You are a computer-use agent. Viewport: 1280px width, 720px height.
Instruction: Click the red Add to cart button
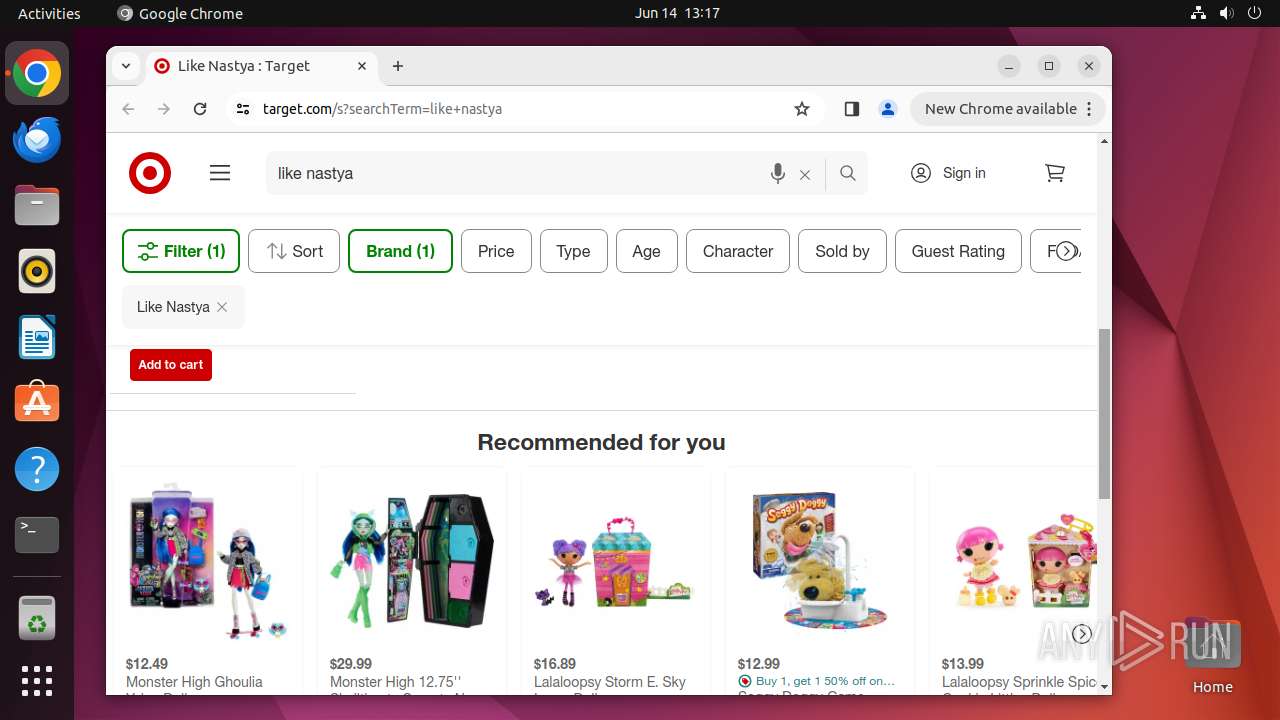point(171,365)
